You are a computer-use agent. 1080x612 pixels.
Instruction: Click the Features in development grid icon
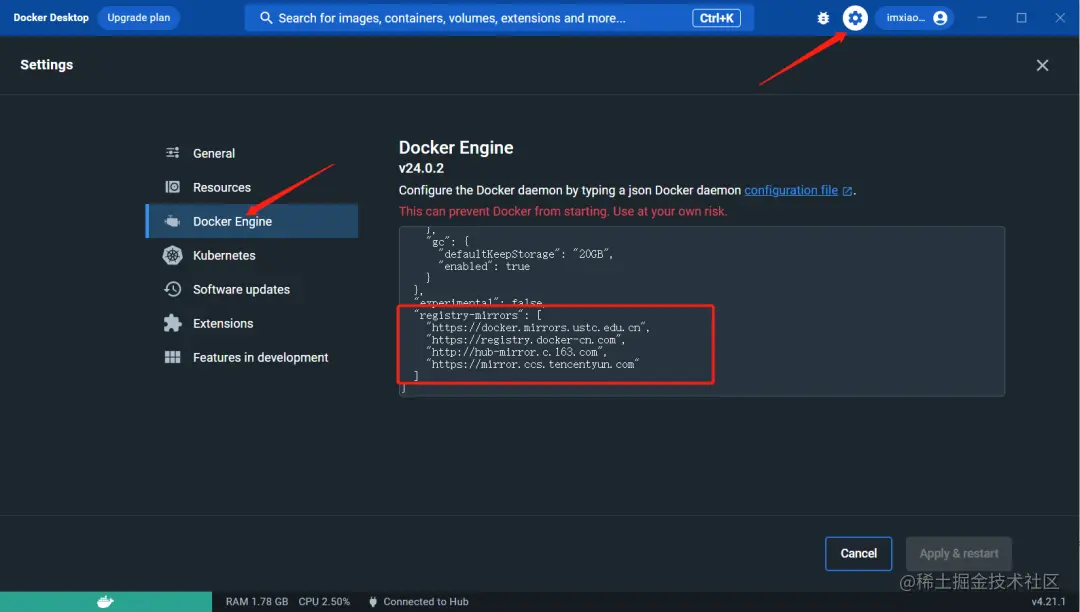pos(173,357)
